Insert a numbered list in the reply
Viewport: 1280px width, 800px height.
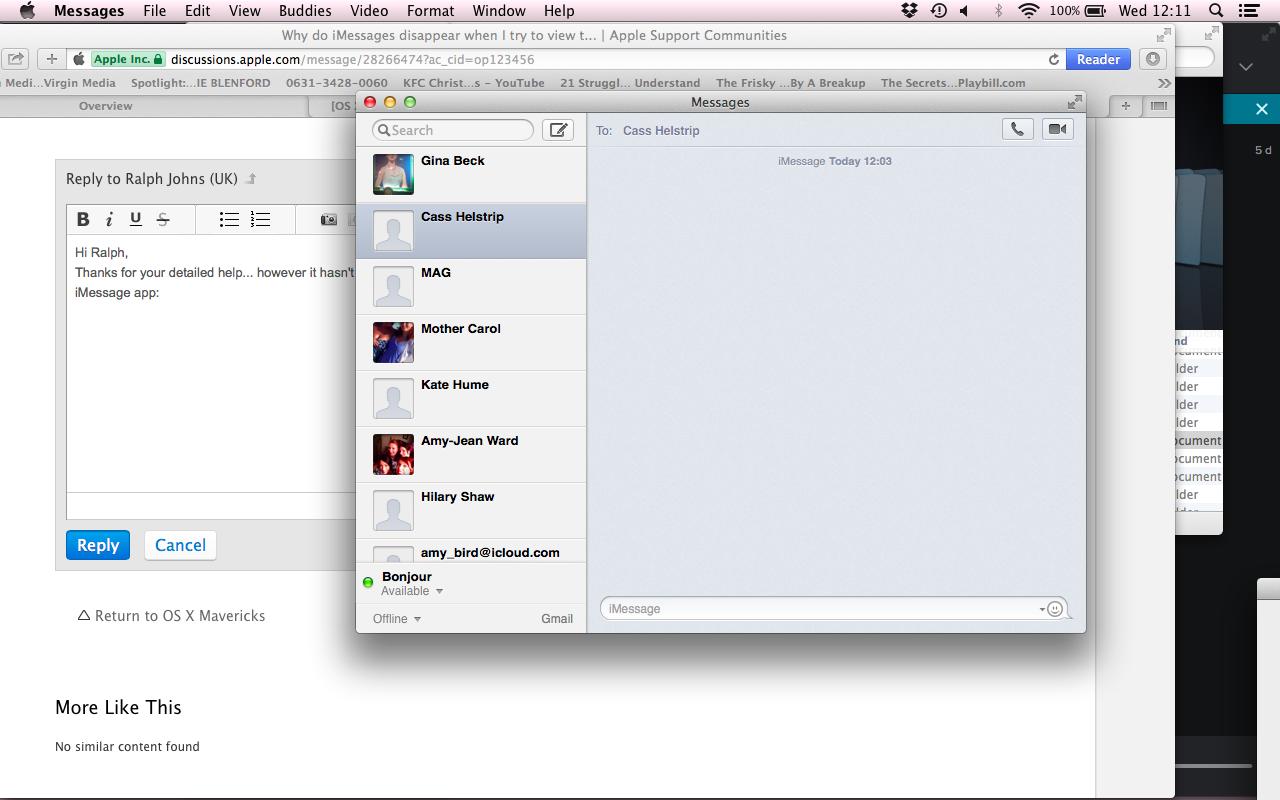pyautogui.click(x=261, y=220)
